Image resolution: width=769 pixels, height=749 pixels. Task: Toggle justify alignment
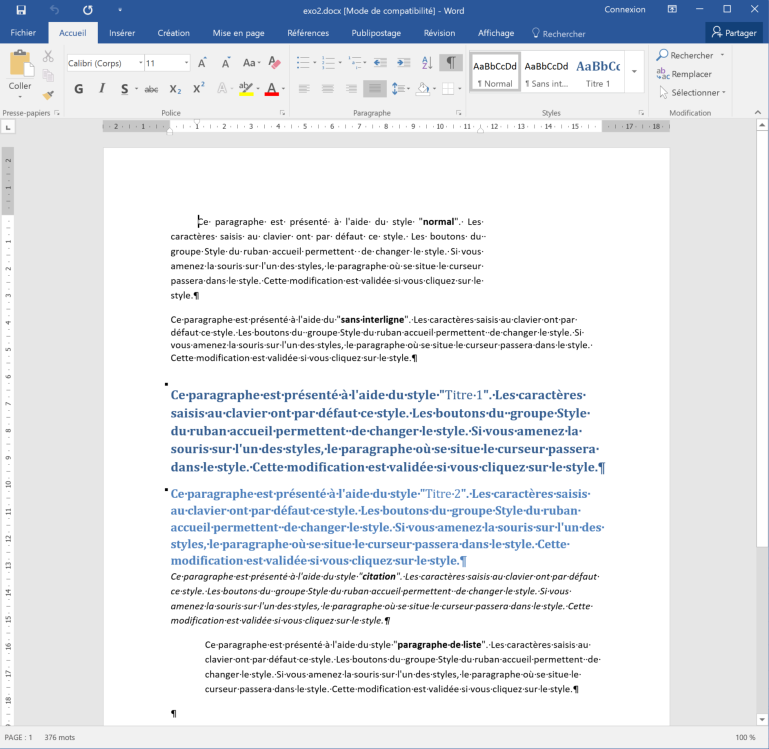click(375, 89)
